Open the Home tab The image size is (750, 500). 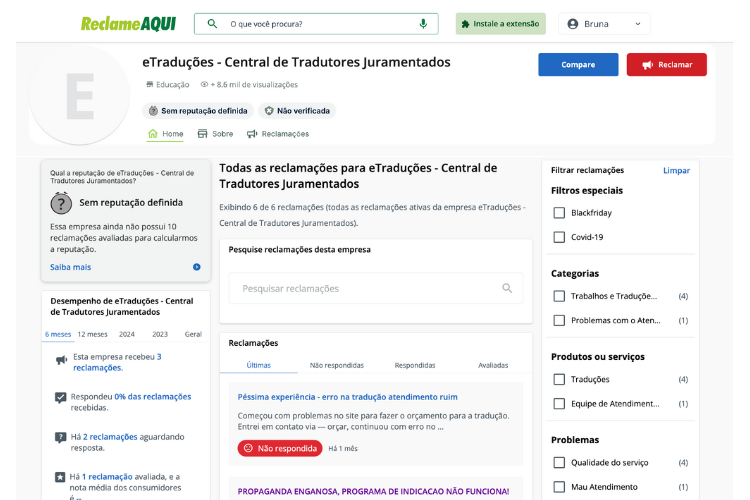click(x=165, y=134)
